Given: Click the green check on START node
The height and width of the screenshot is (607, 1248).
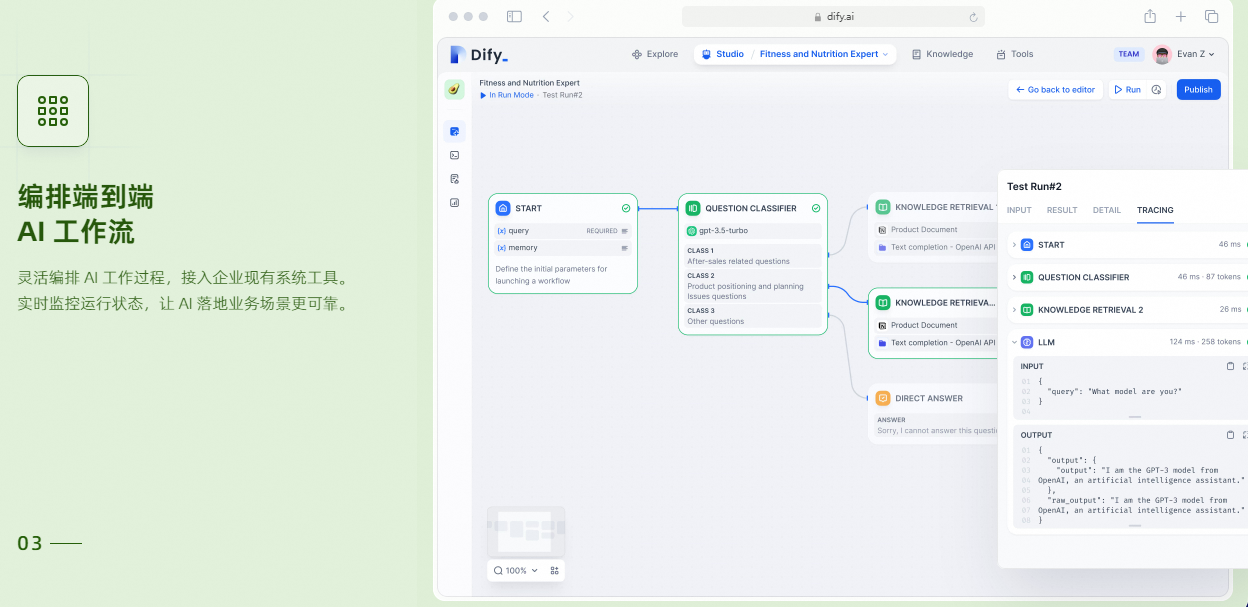Looking at the screenshot, I should 626,208.
